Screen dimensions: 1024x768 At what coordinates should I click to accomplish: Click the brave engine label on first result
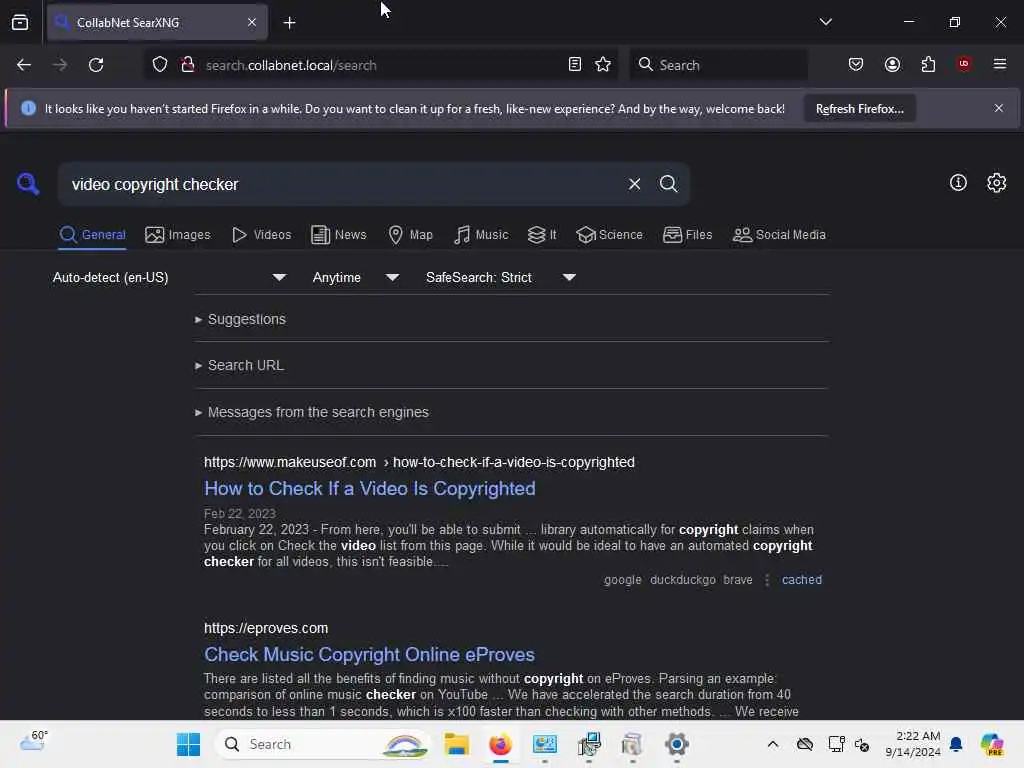pos(737,580)
